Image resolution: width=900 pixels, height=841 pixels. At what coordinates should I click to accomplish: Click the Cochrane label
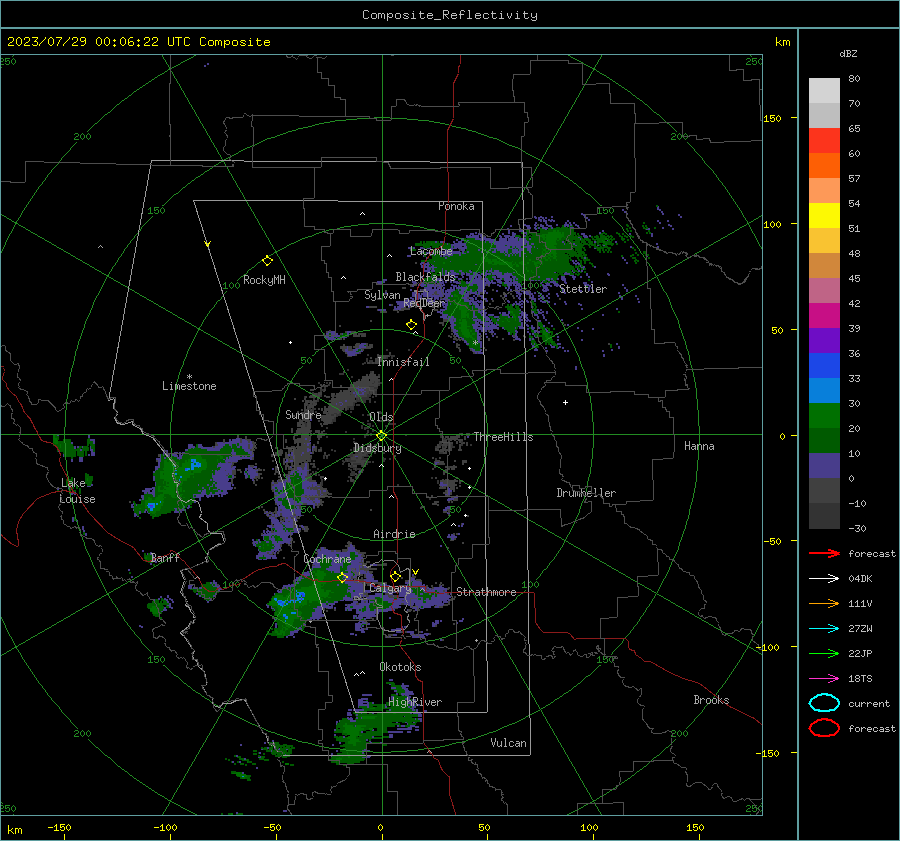pyautogui.click(x=327, y=559)
